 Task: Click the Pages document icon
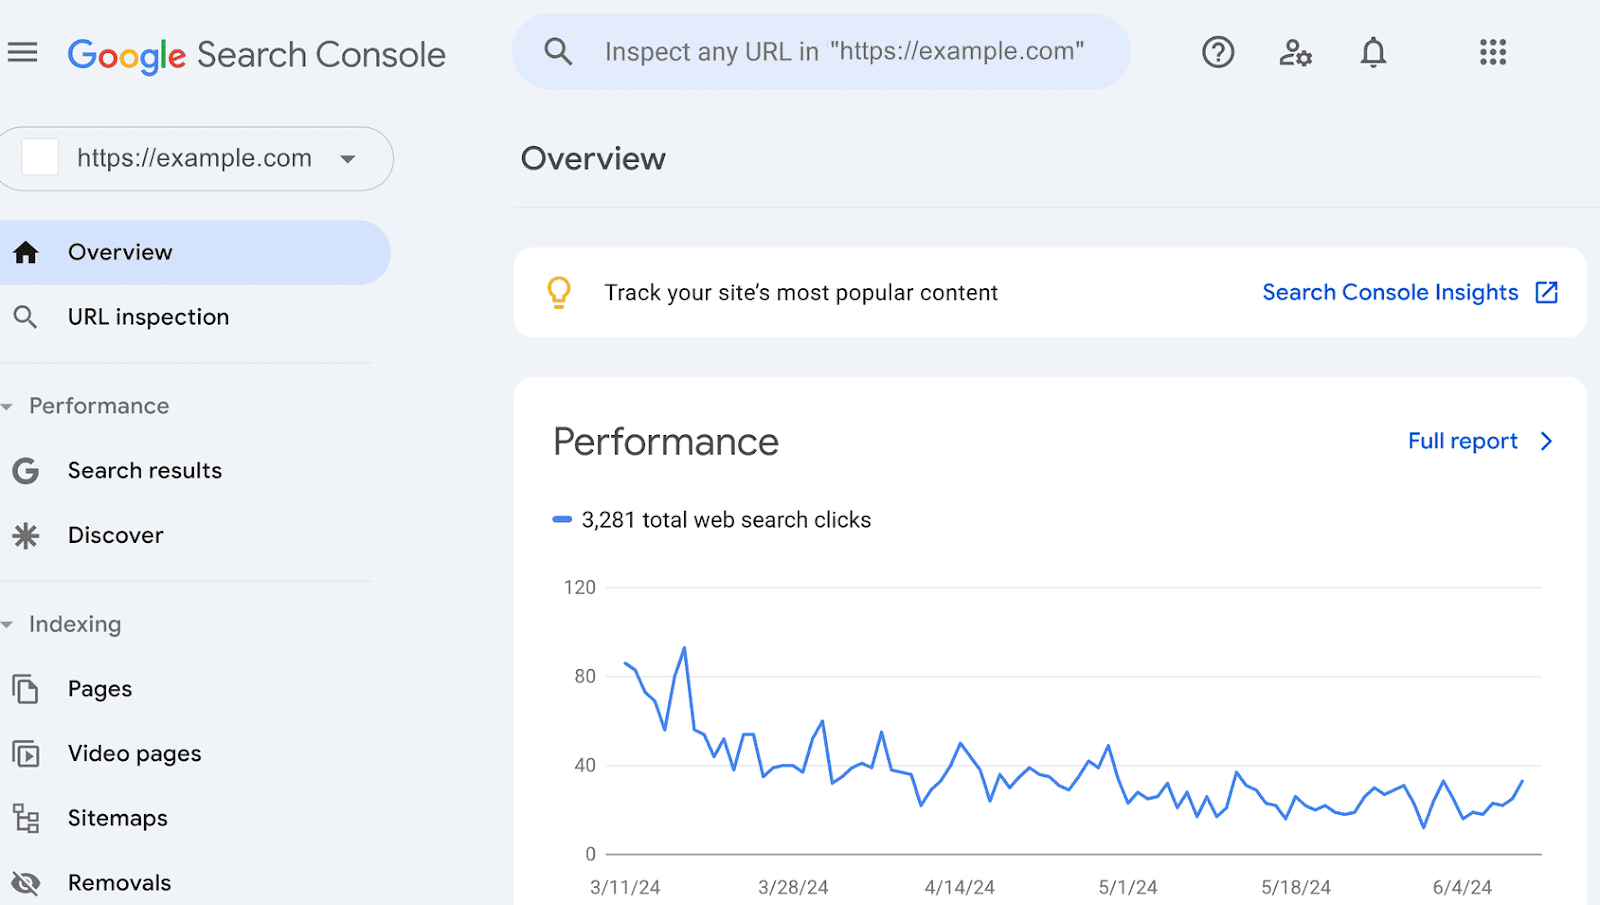[x=25, y=689]
